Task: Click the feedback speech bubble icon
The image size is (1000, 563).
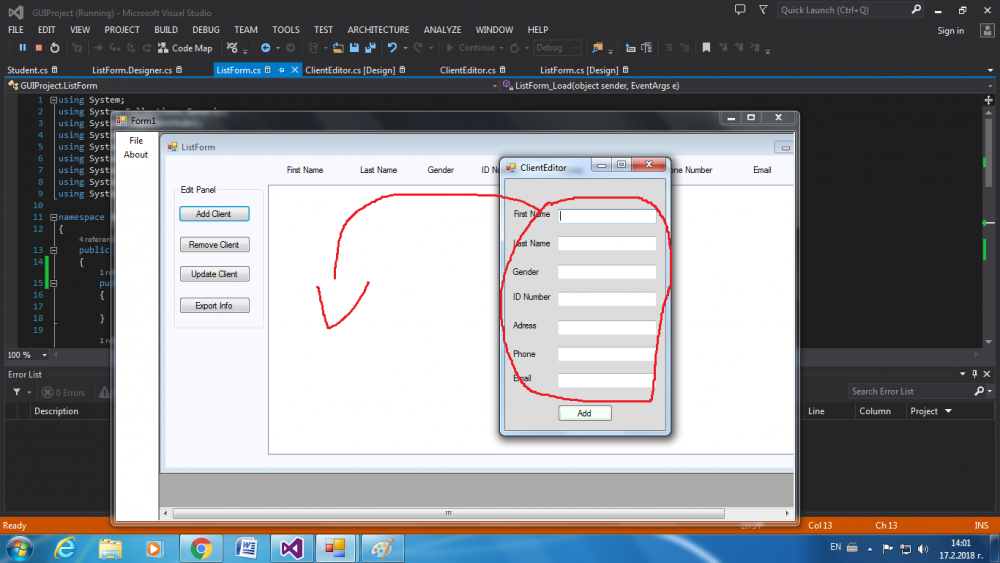Action: click(740, 10)
